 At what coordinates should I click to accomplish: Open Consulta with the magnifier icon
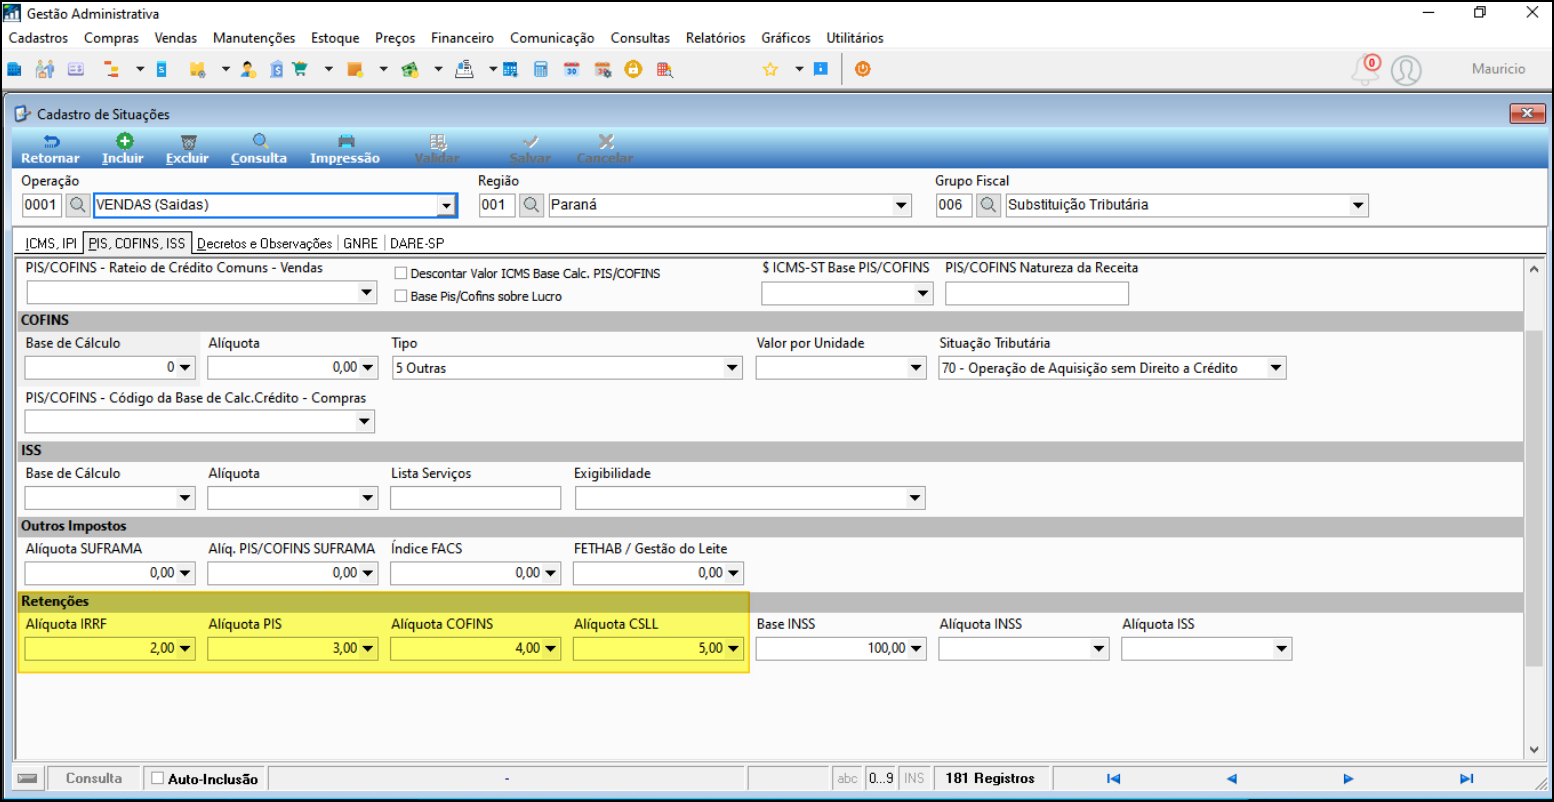259,142
